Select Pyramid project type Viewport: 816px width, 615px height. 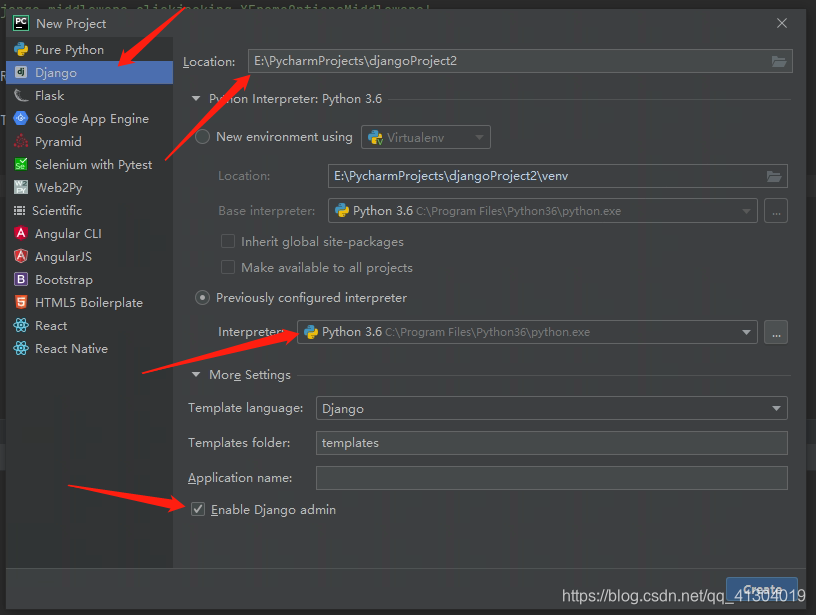tap(90, 142)
